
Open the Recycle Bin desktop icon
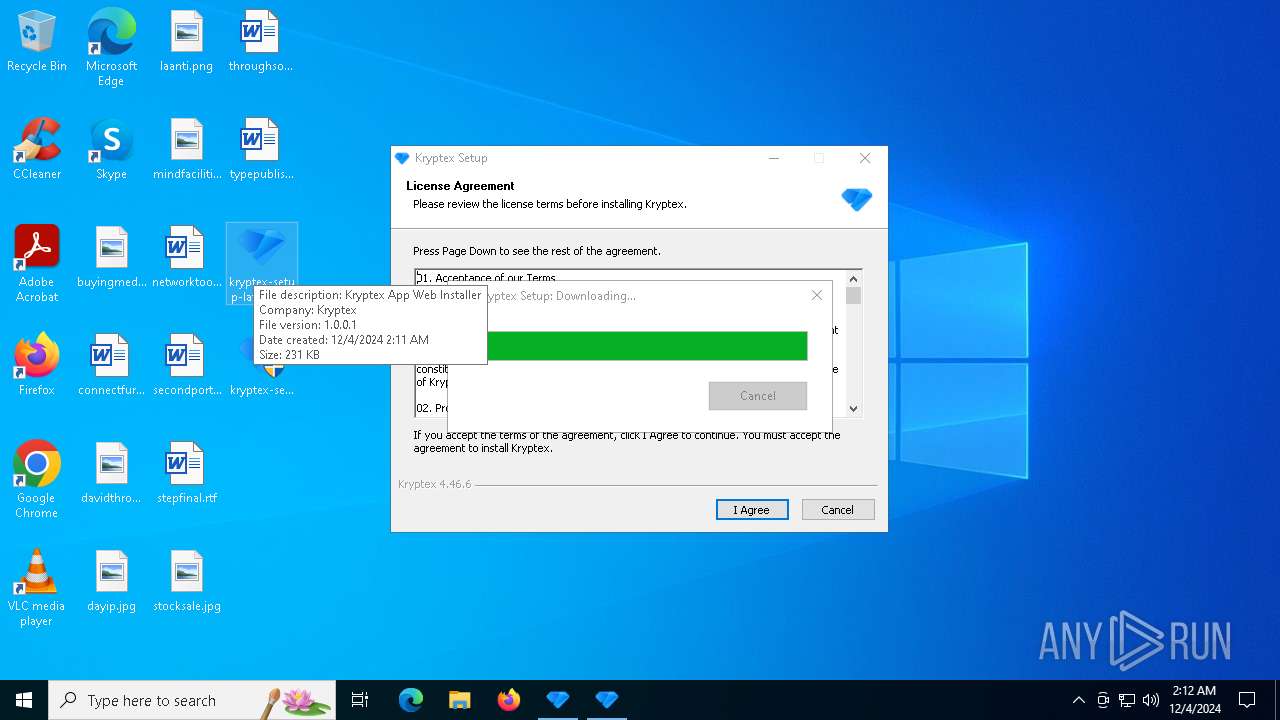click(x=37, y=42)
